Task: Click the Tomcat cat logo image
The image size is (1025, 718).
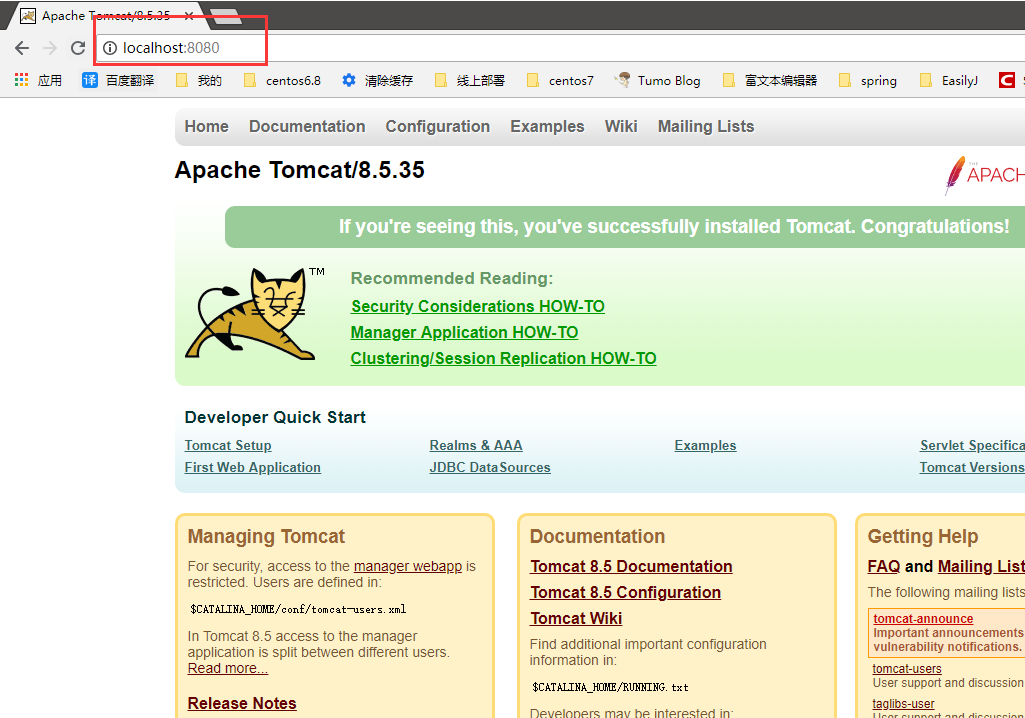Action: (x=251, y=314)
